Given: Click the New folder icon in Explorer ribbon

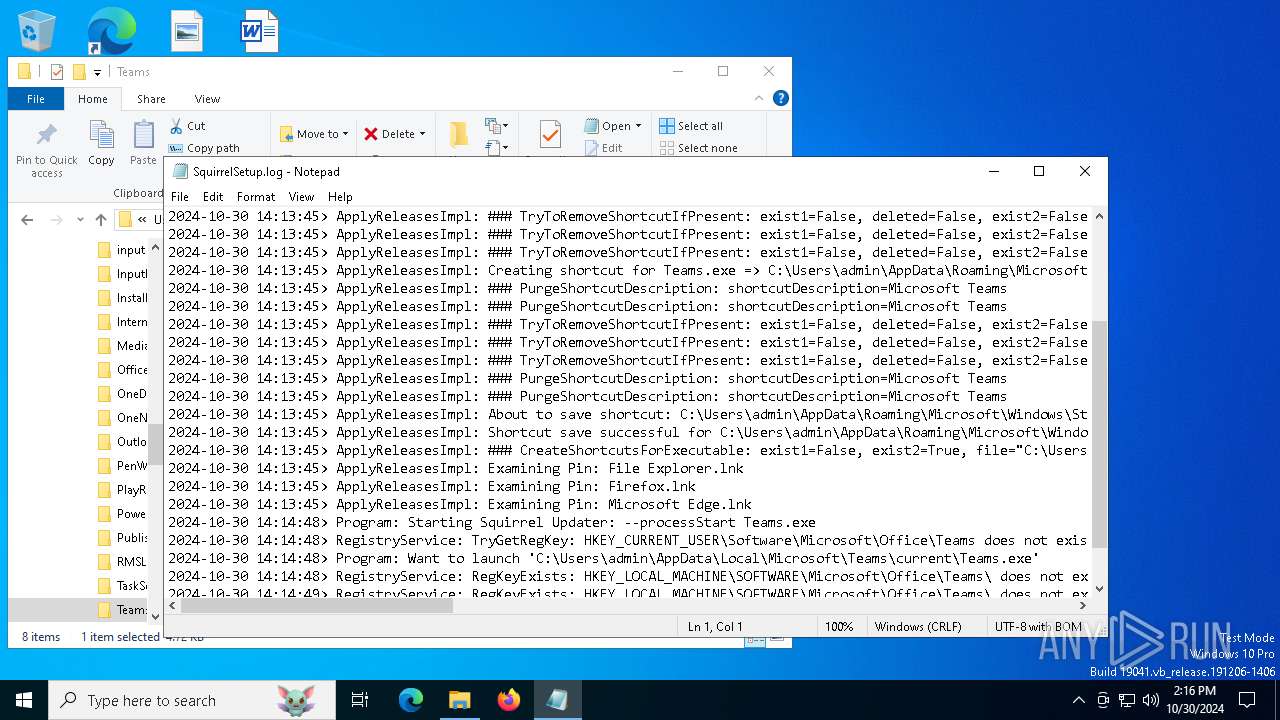Looking at the screenshot, I should pos(458,134).
